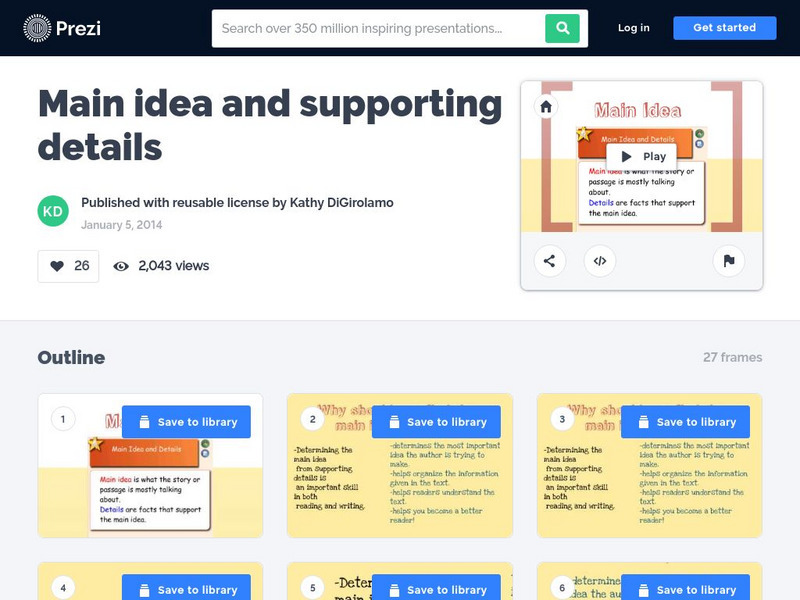Click the '27 frames' label
800x600 pixels.
[x=733, y=357]
